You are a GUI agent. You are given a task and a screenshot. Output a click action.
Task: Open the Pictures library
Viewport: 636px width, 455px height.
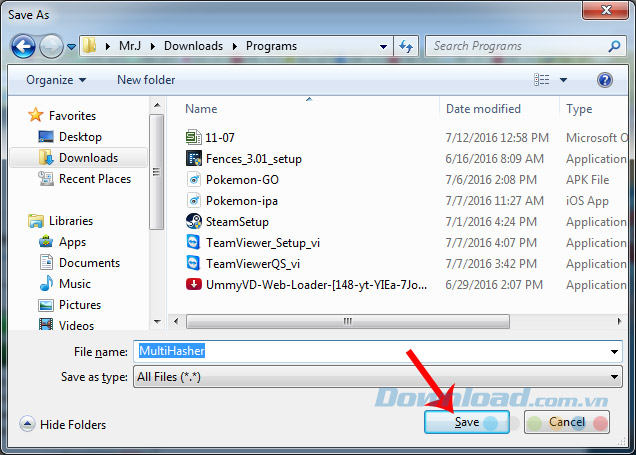(x=80, y=305)
